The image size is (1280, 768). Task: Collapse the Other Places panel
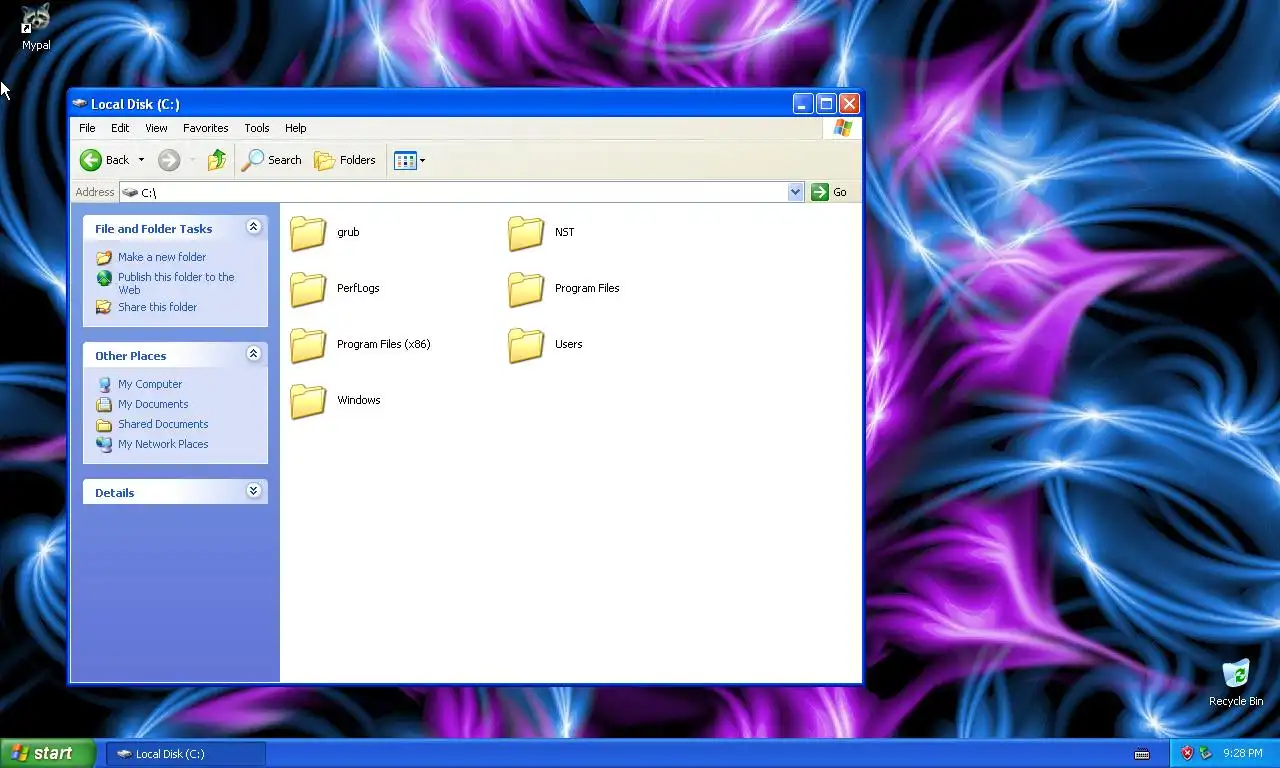coord(253,354)
